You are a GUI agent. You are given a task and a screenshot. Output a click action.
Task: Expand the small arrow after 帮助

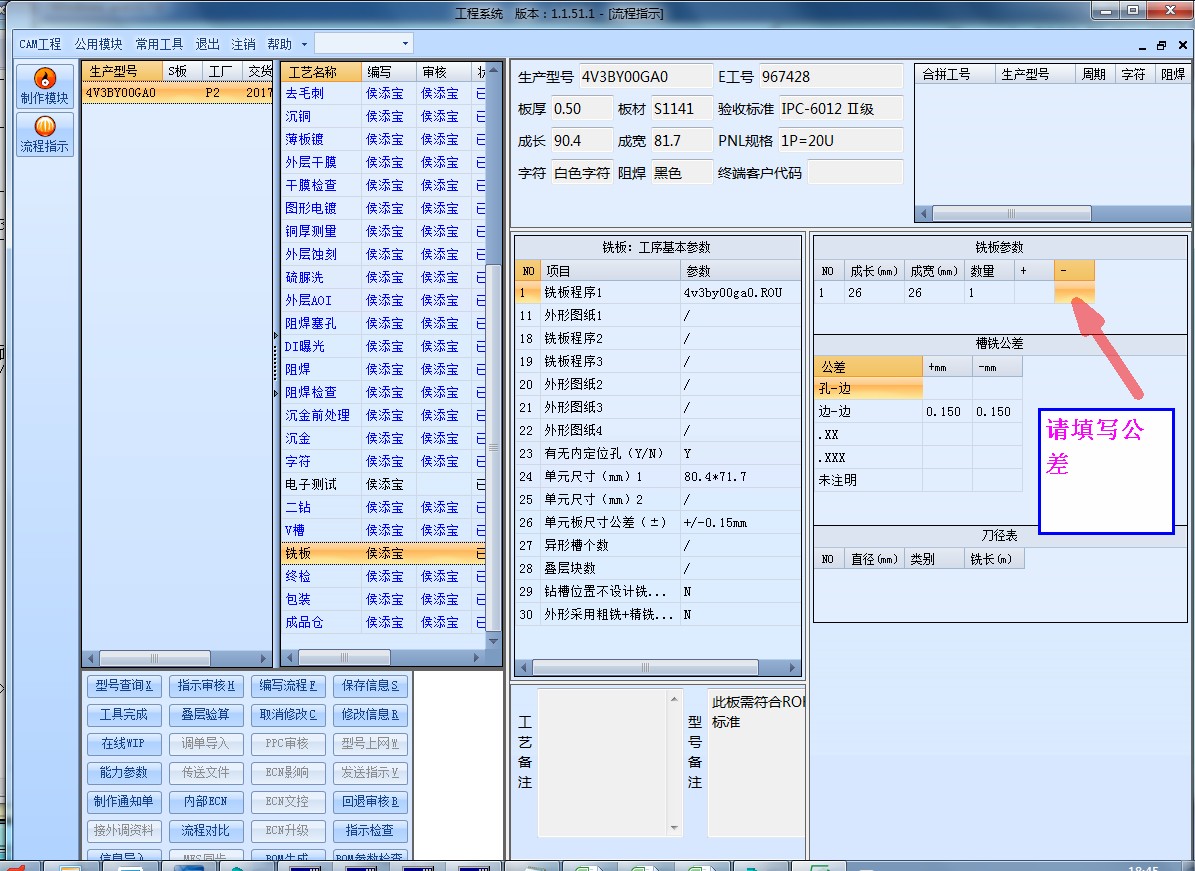coord(304,44)
